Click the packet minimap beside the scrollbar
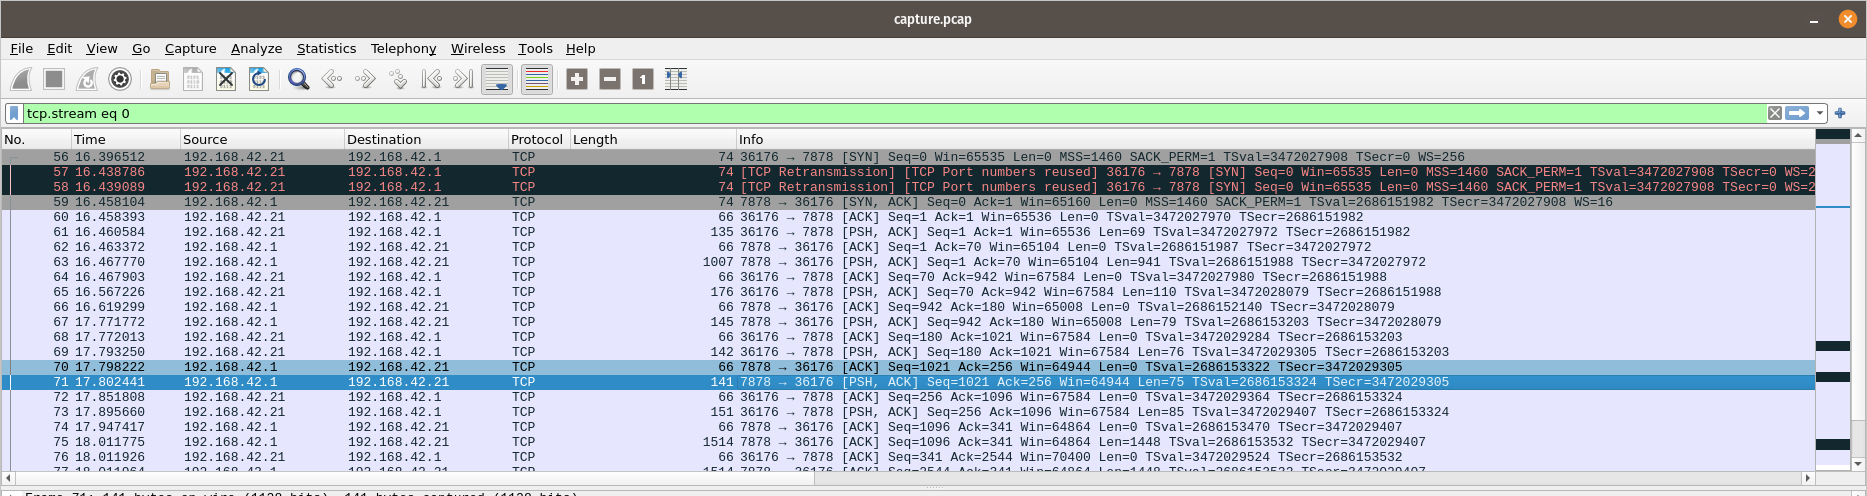The width and height of the screenshot is (1867, 496). coord(1833,300)
